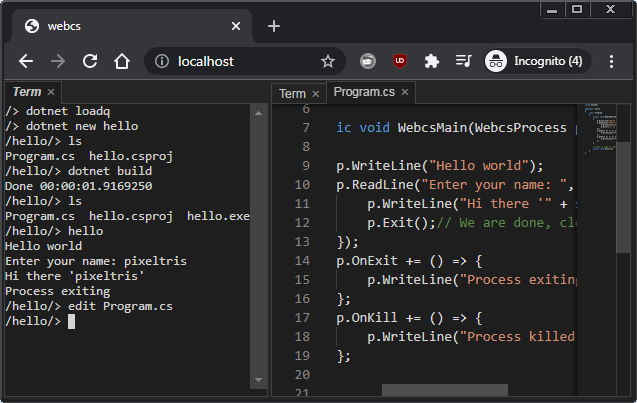The width and height of the screenshot is (637, 403).
Task: Bookmark this page with the star
Action: [328, 61]
